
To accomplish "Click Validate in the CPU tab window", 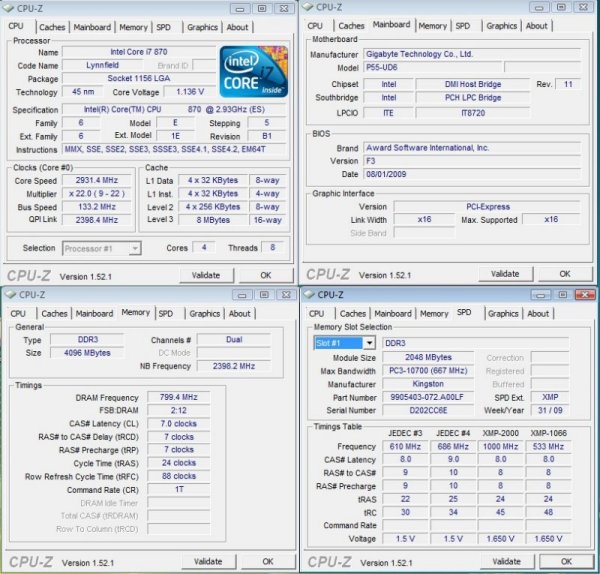I will (x=206, y=276).
